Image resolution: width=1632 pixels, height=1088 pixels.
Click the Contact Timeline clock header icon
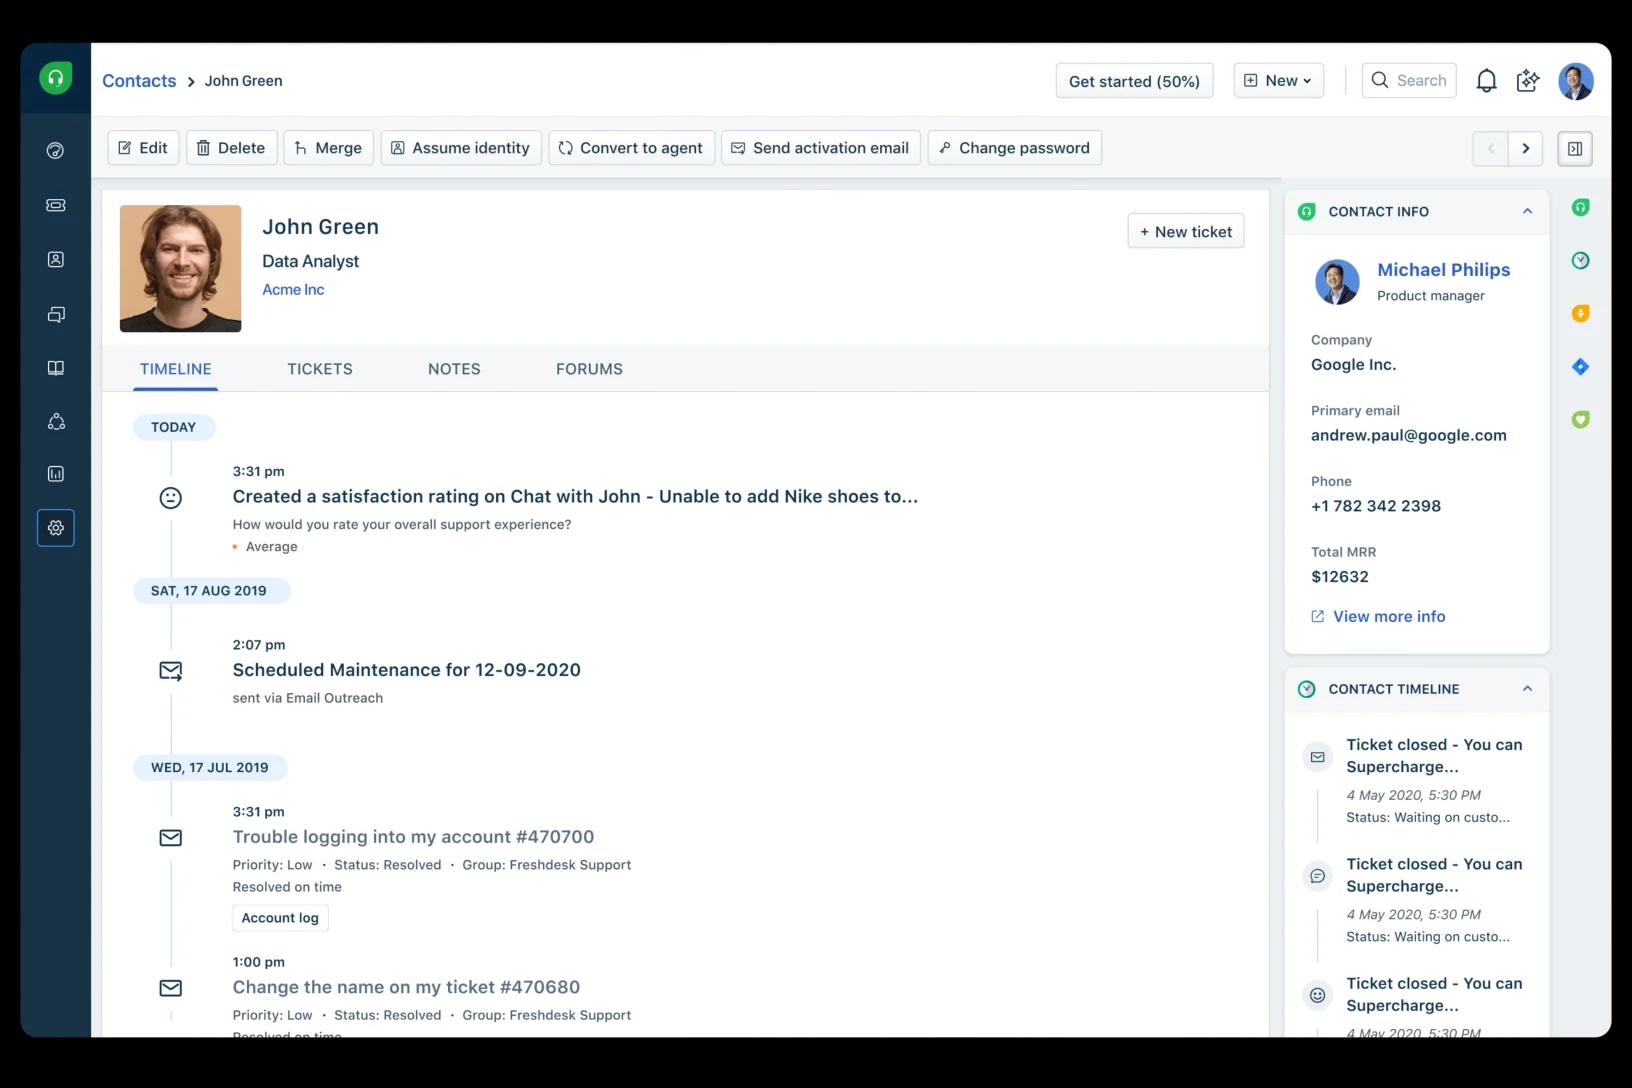pos(1306,689)
